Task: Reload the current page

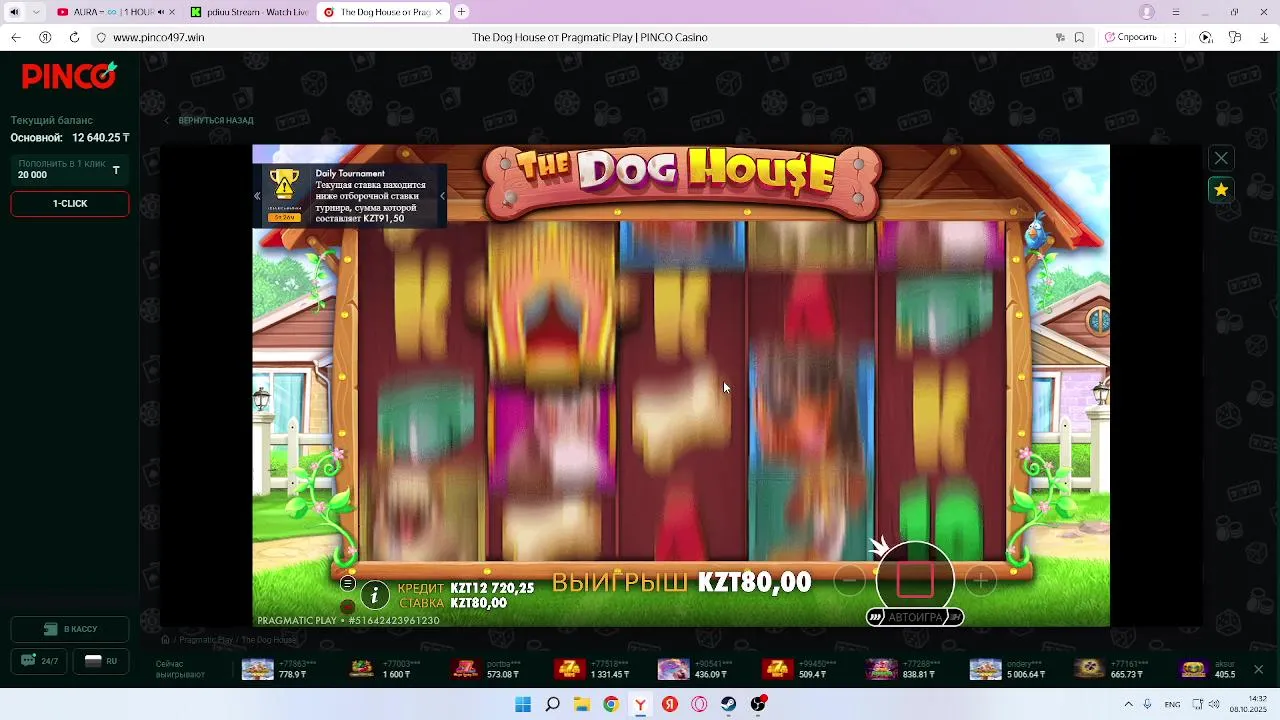Action: coord(74,37)
